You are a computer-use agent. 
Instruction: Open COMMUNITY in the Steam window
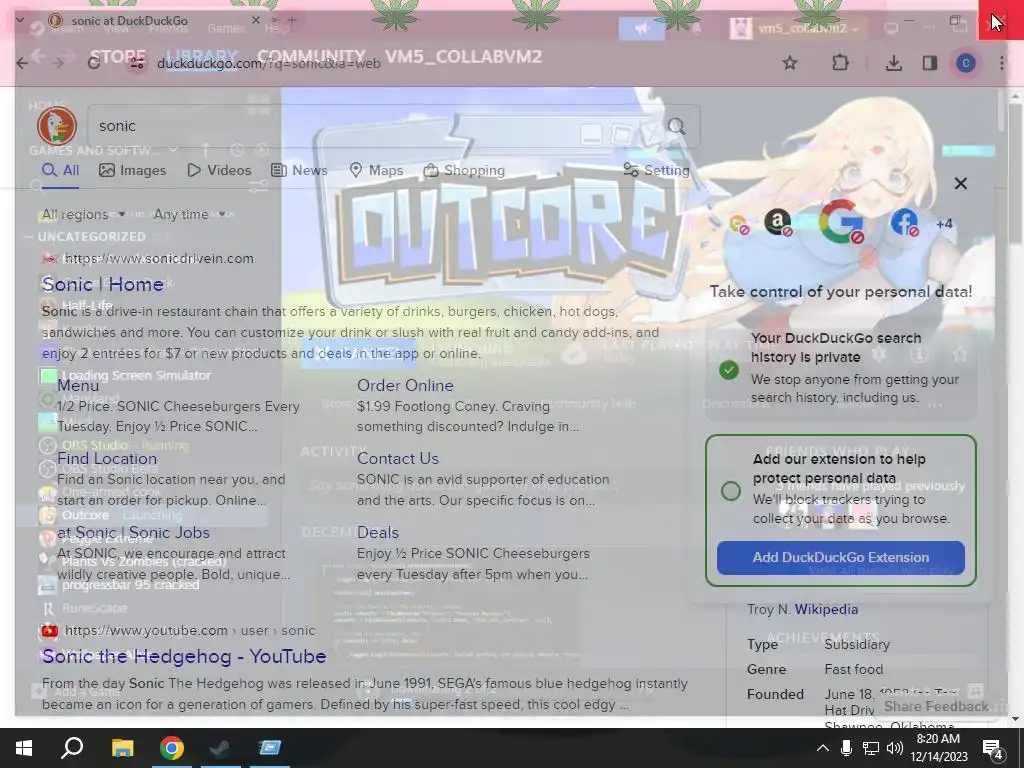point(312,57)
